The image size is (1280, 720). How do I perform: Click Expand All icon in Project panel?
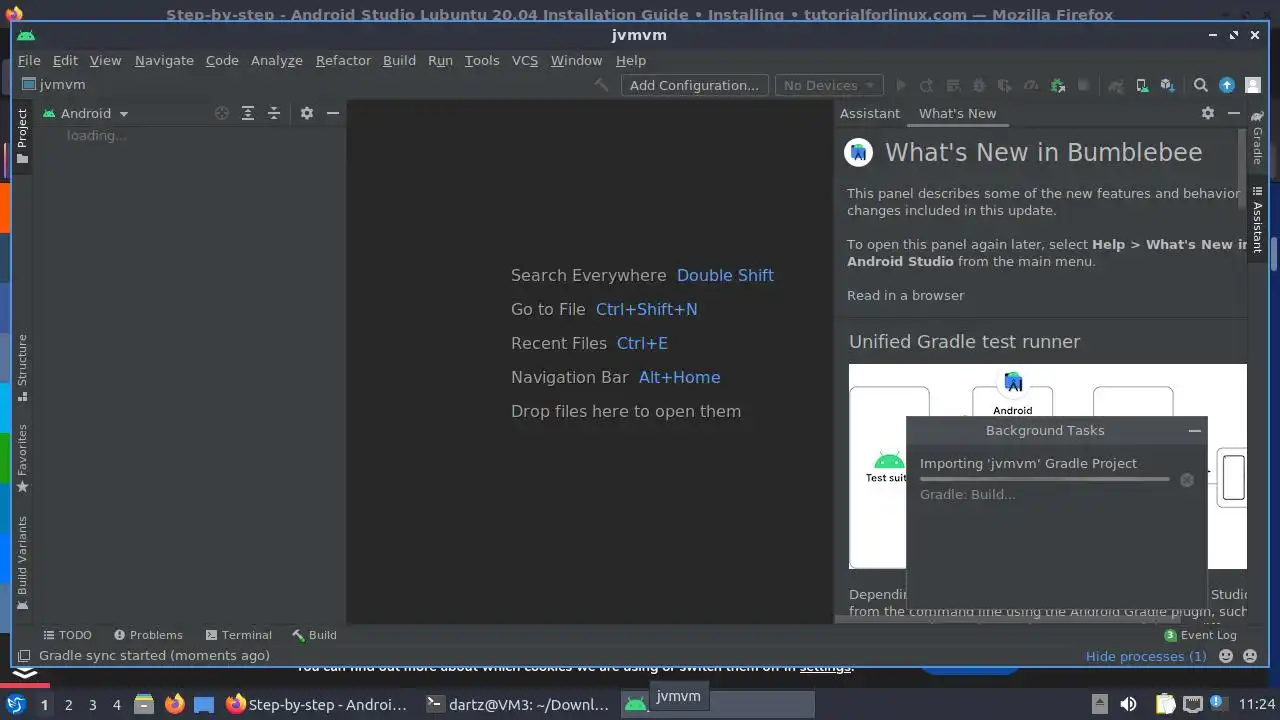click(248, 113)
